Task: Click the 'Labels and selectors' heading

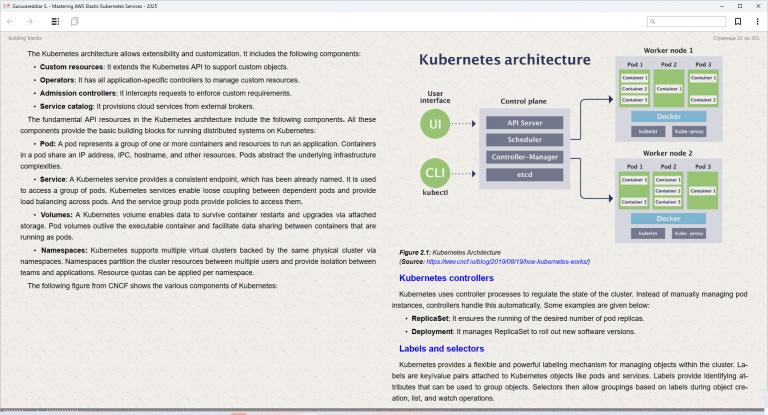Action: click(441, 348)
